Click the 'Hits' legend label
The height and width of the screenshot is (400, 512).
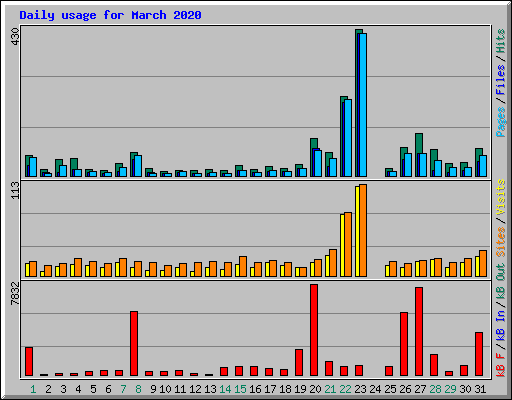click(x=501, y=41)
